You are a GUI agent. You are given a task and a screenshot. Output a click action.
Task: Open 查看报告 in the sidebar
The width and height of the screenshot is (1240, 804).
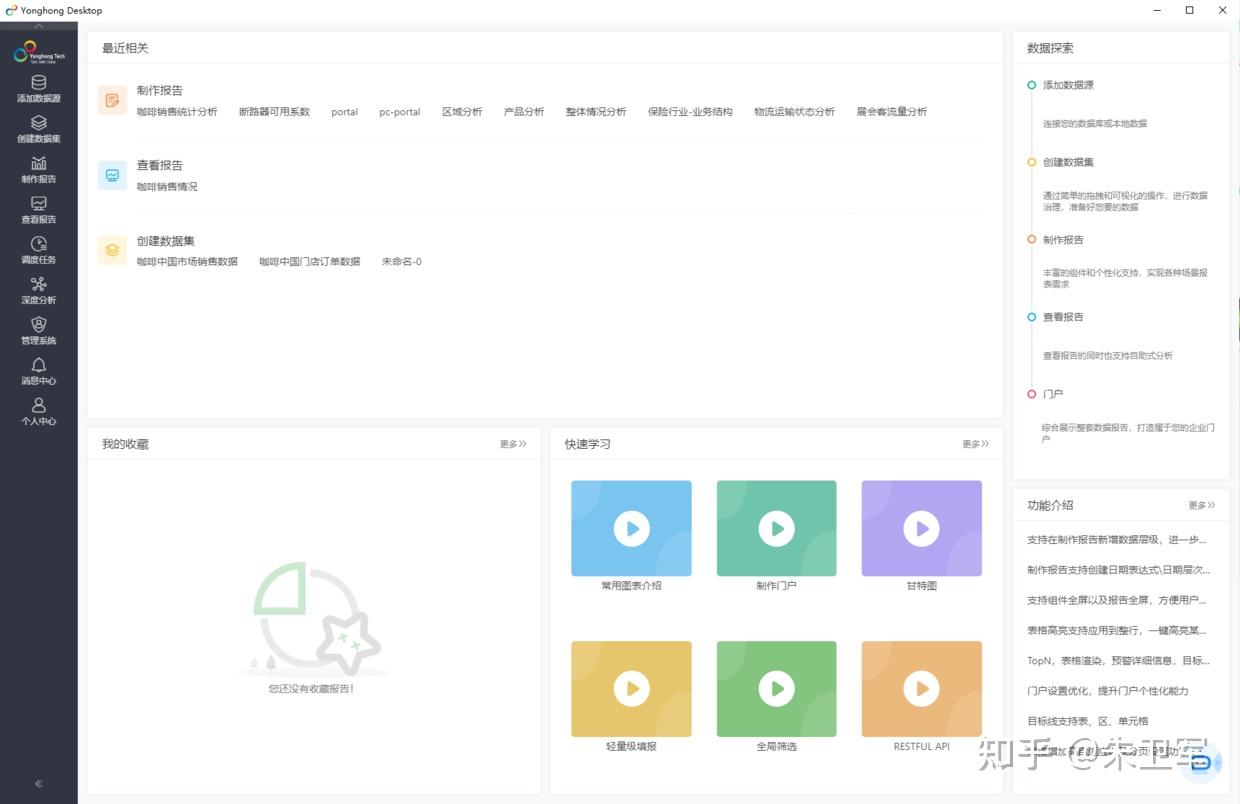(x=39, y=210)
